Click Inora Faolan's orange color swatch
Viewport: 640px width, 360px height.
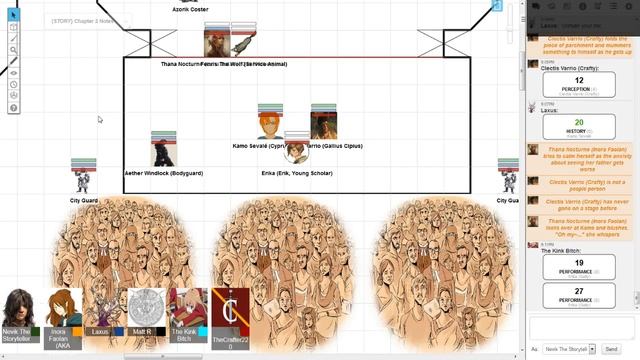point(77,331)
